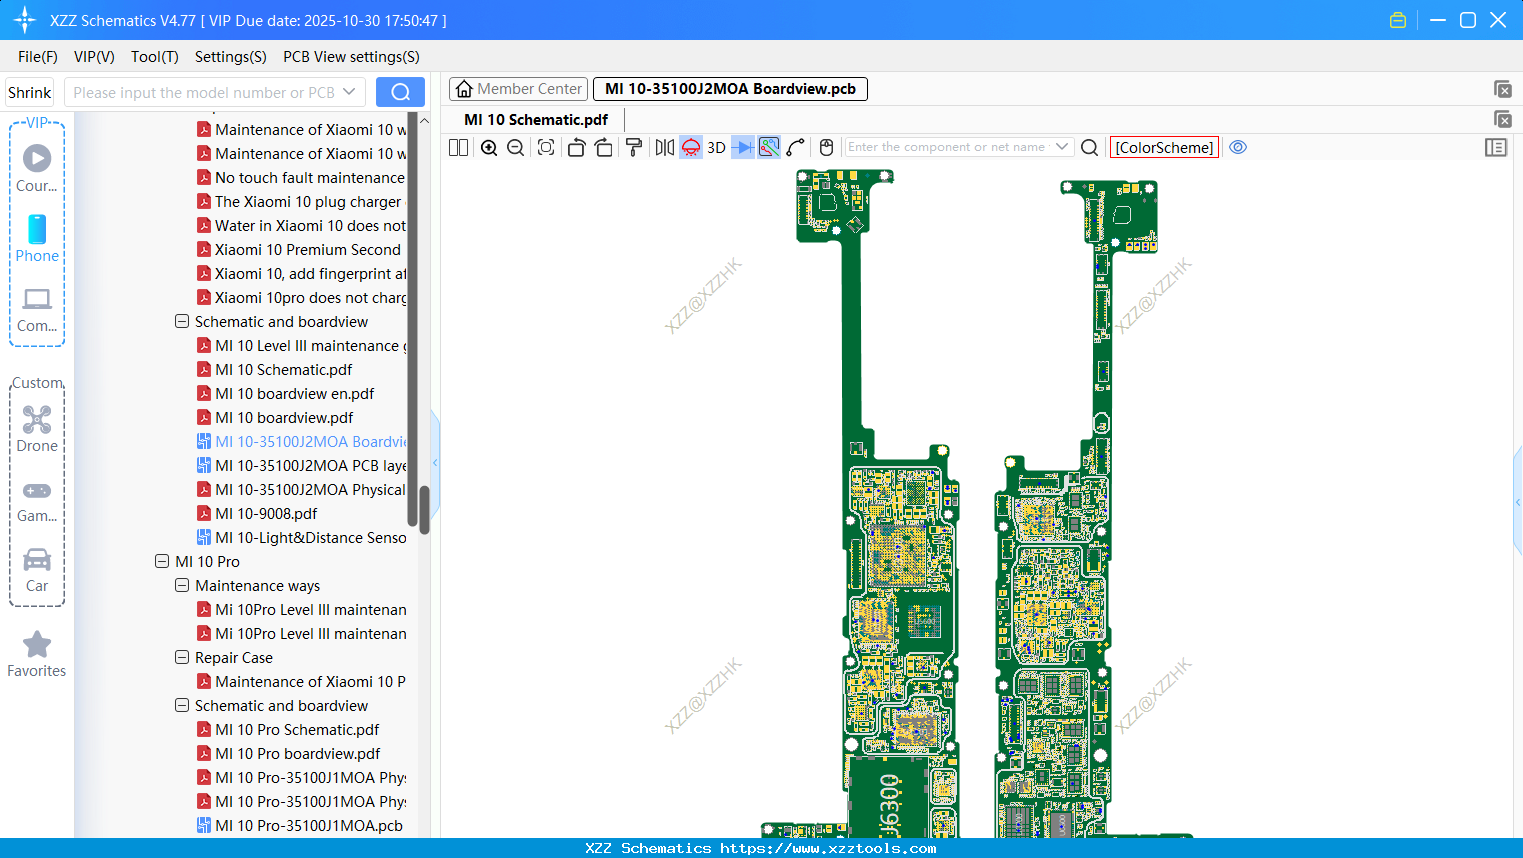Screen dimensions: 1523x858
Task: Open the right side panel list icon
Action: [1496, 147]
